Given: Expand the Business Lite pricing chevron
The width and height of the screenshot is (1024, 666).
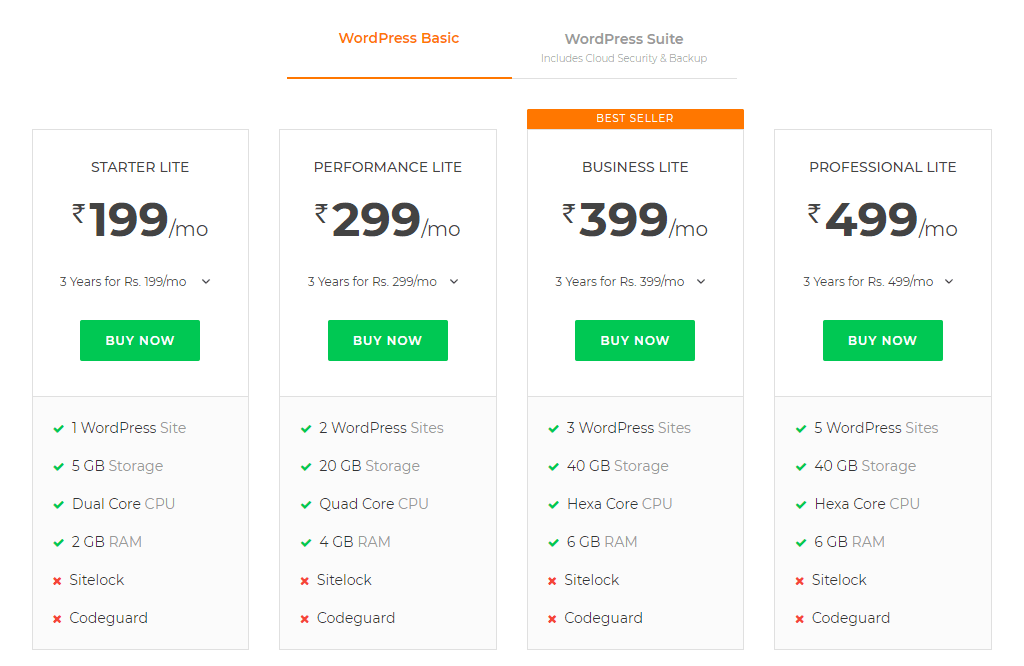Looking at the screenshot, I should (701, 281).
